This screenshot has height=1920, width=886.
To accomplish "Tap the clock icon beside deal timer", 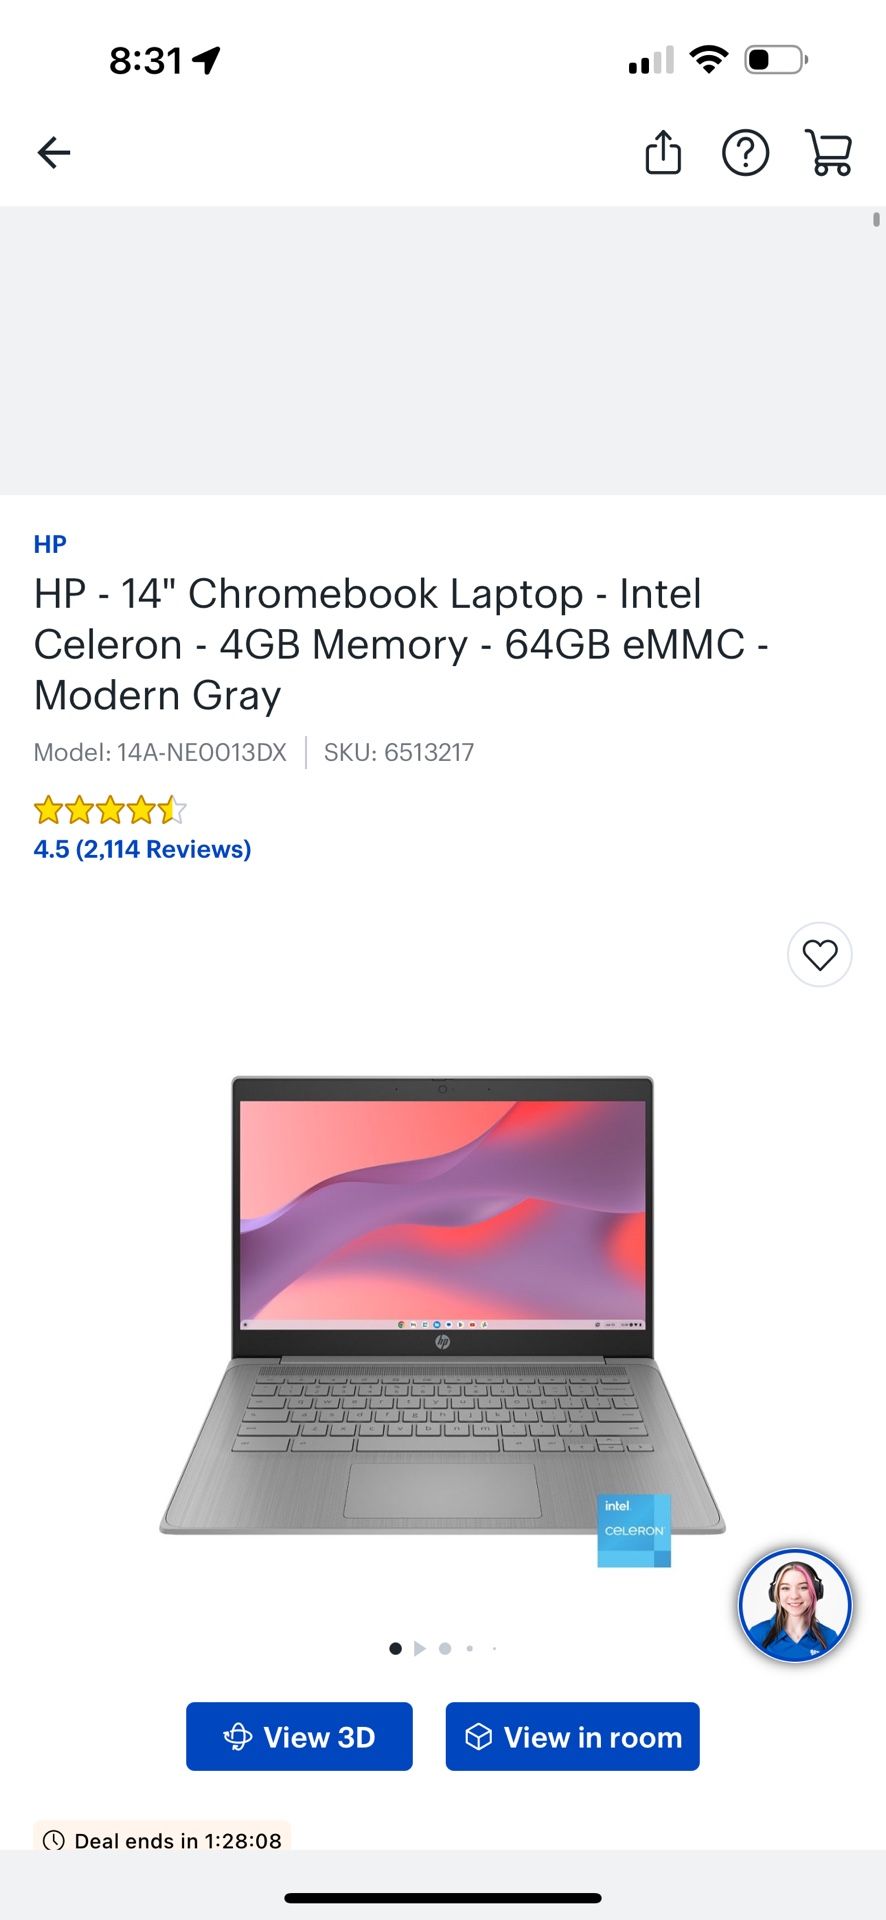I will (54, 1840).
